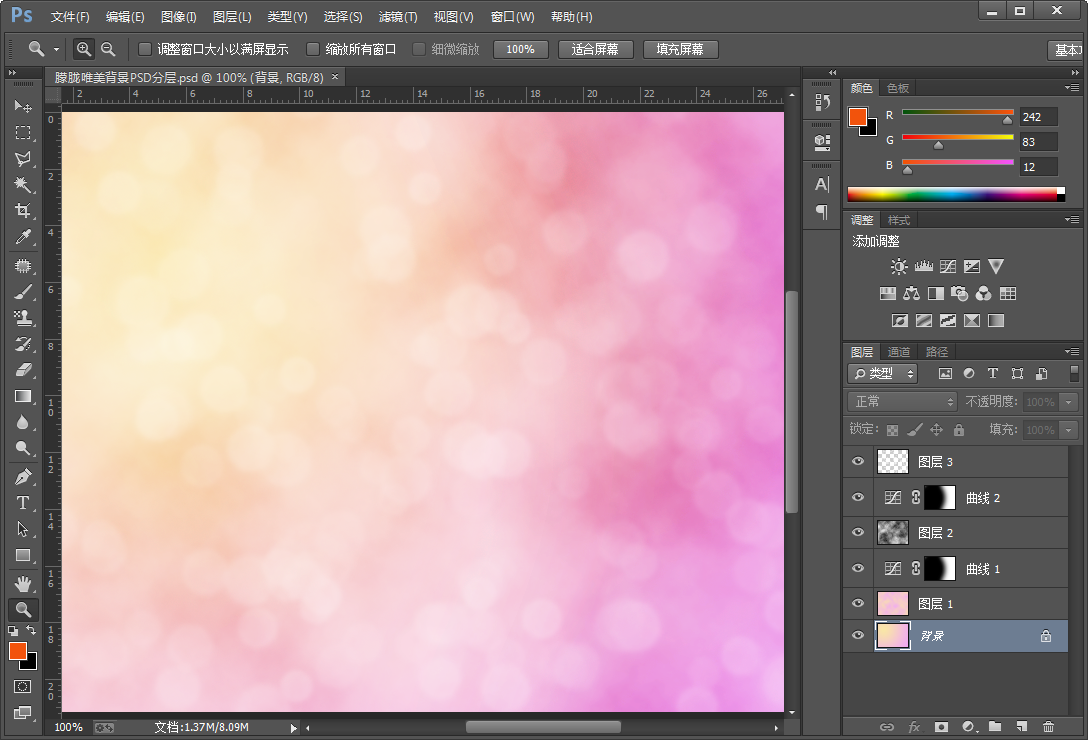The image size is (1088, 740).
Task: Select the Horizontal Type tool
Action: (23, 502)
